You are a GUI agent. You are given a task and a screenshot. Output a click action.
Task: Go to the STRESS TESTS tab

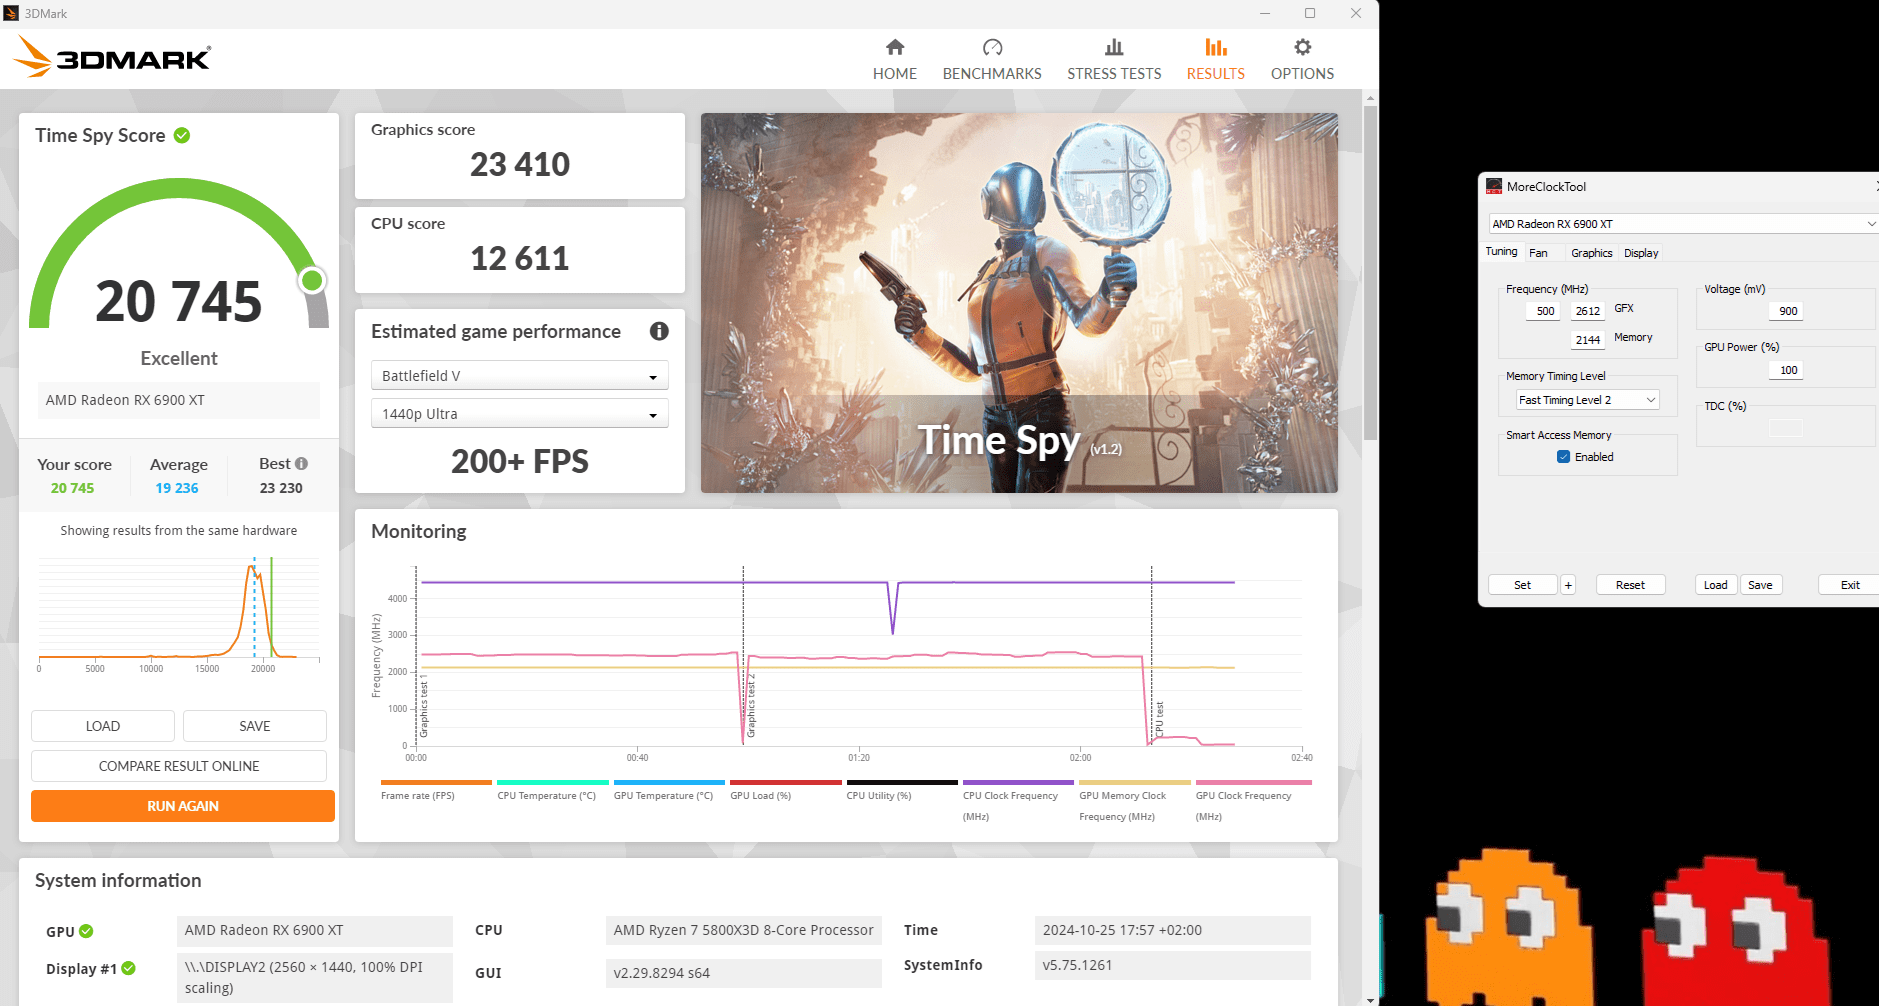[1114, 60]
